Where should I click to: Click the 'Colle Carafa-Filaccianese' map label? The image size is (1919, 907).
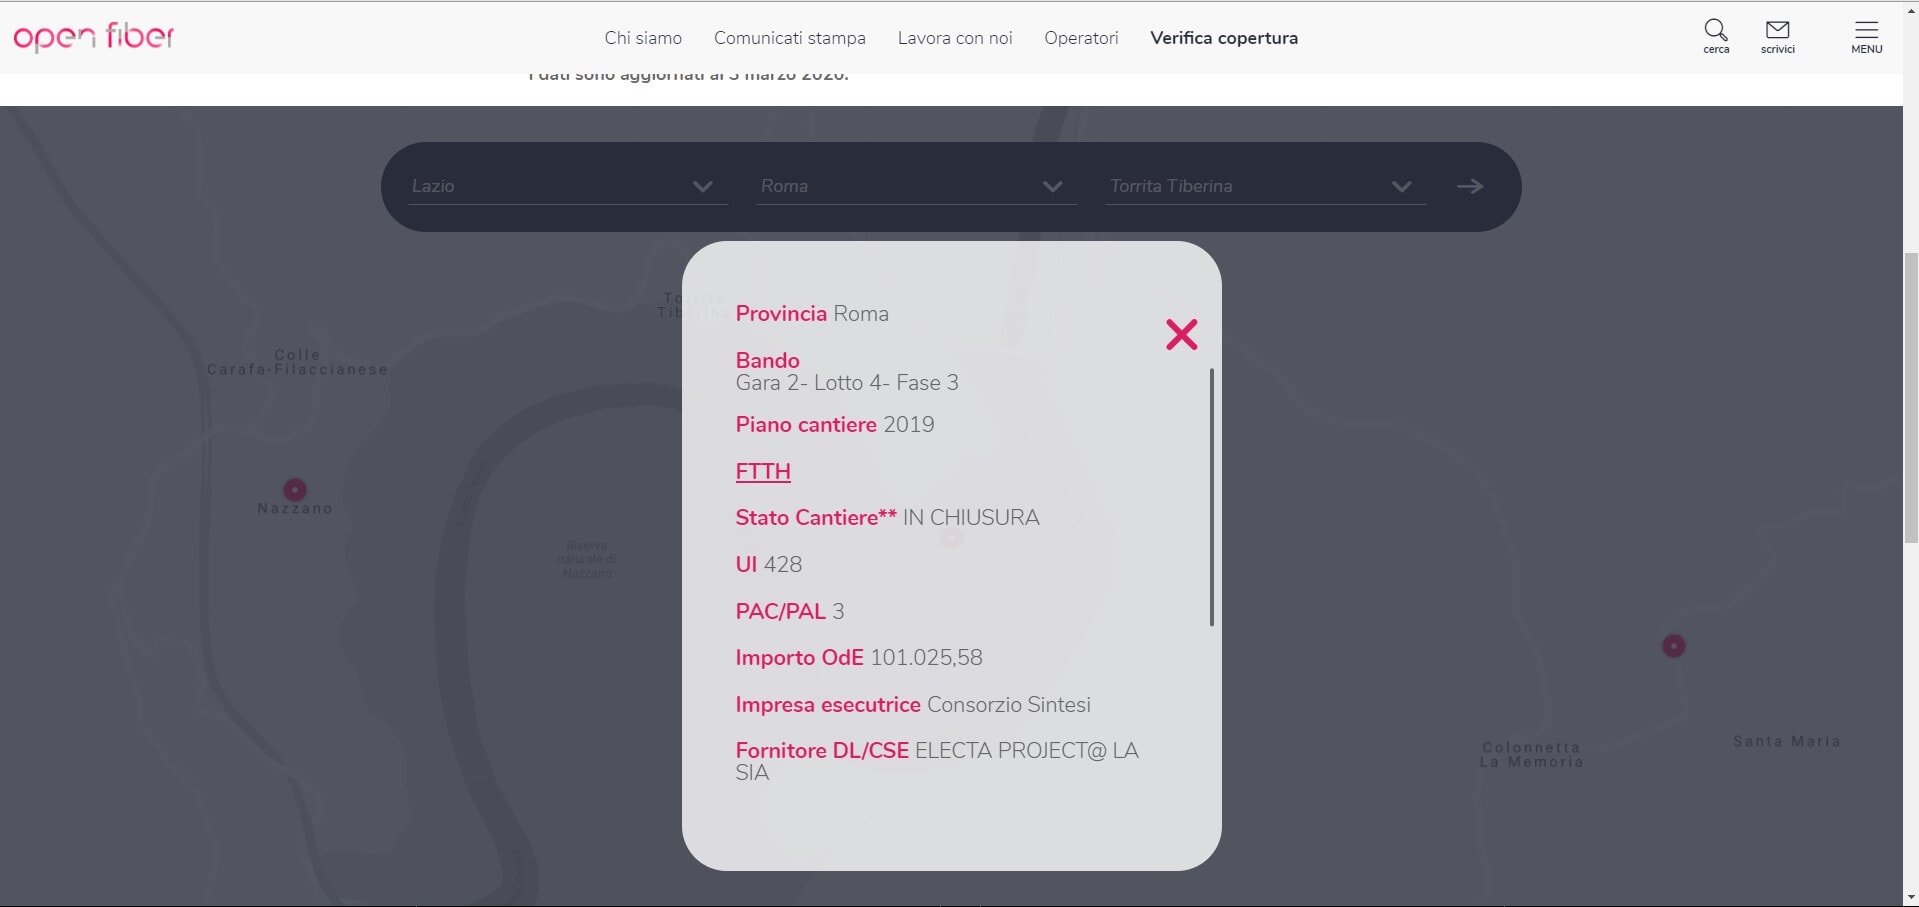click(297, 362)
